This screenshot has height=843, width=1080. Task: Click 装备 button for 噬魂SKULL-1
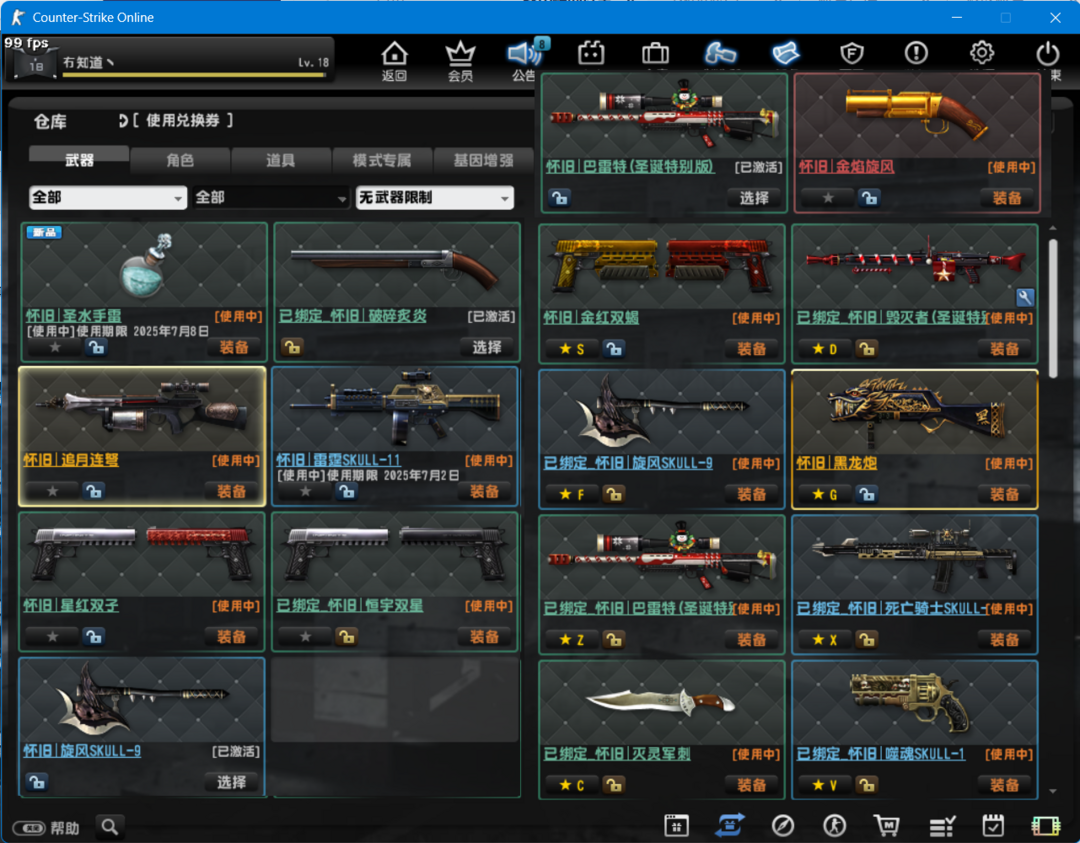coord(1004,785)
